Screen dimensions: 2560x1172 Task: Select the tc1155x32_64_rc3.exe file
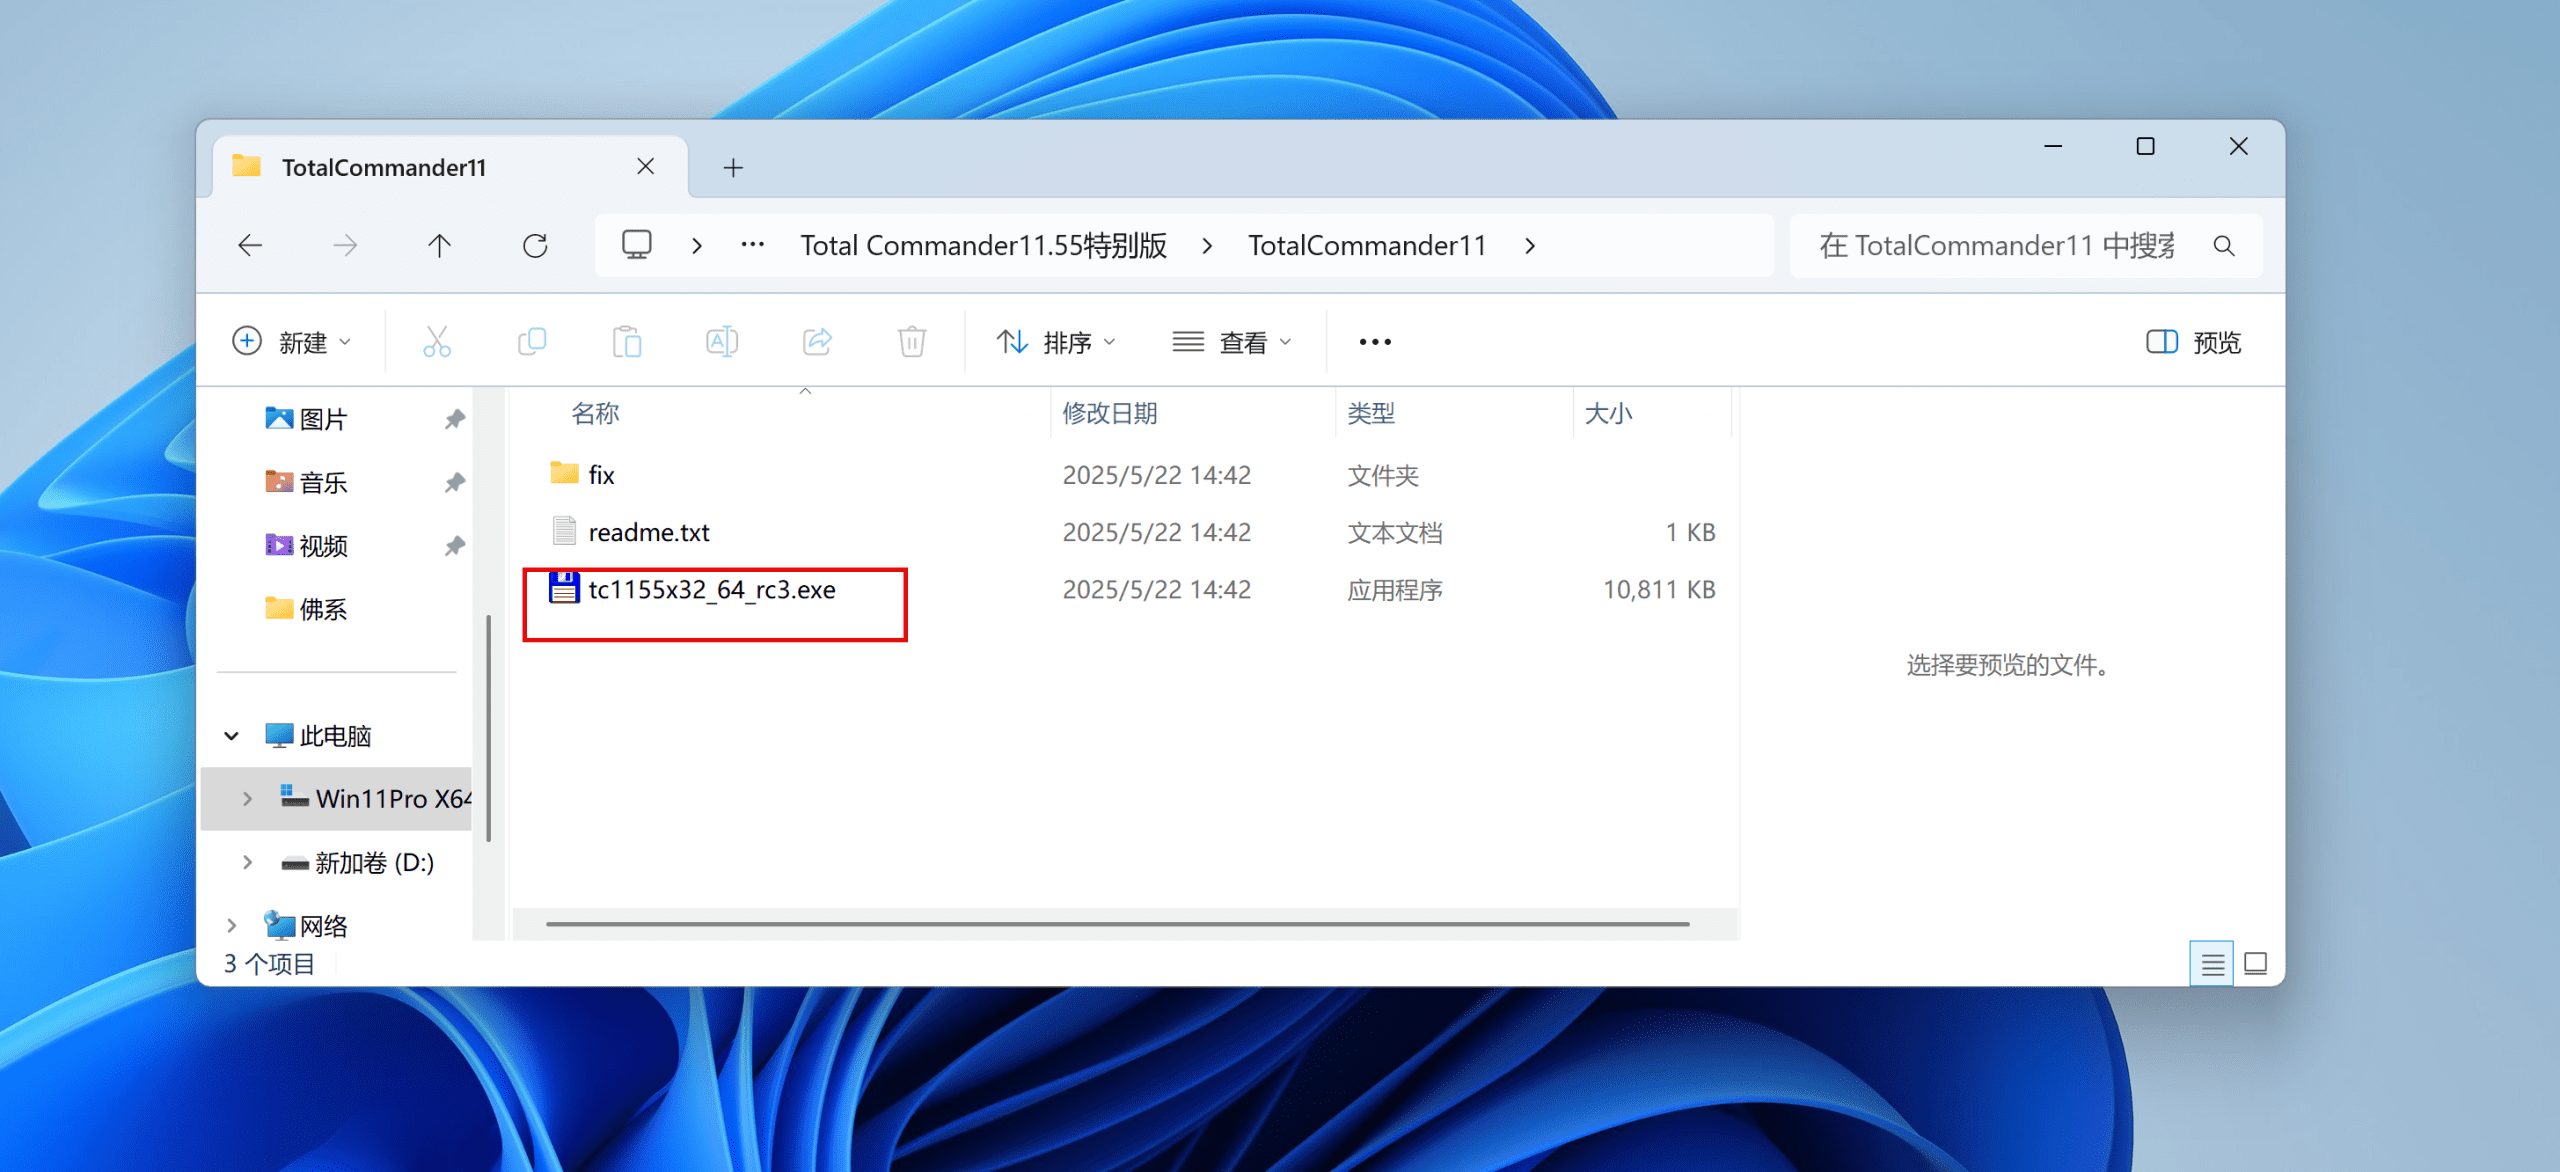pos(711,590)
